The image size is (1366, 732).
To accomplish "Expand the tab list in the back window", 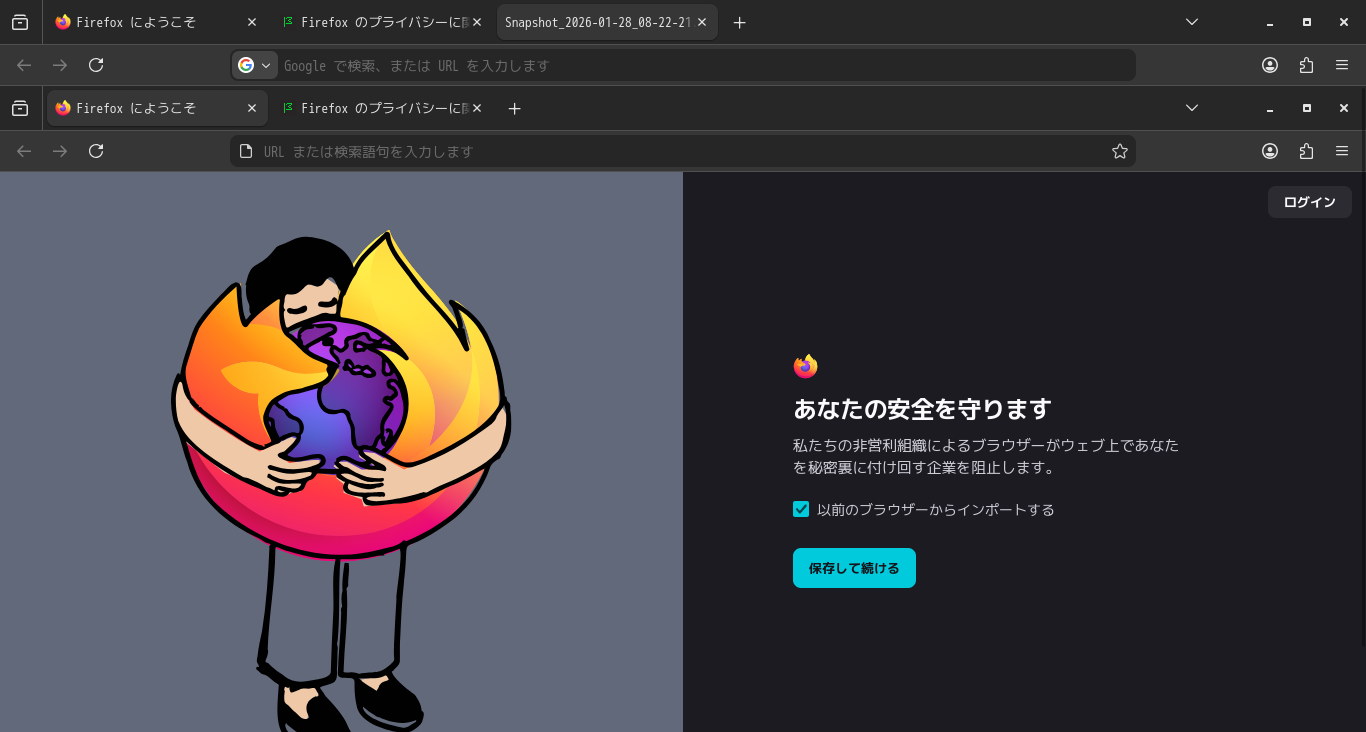I will pos(1191,22).
